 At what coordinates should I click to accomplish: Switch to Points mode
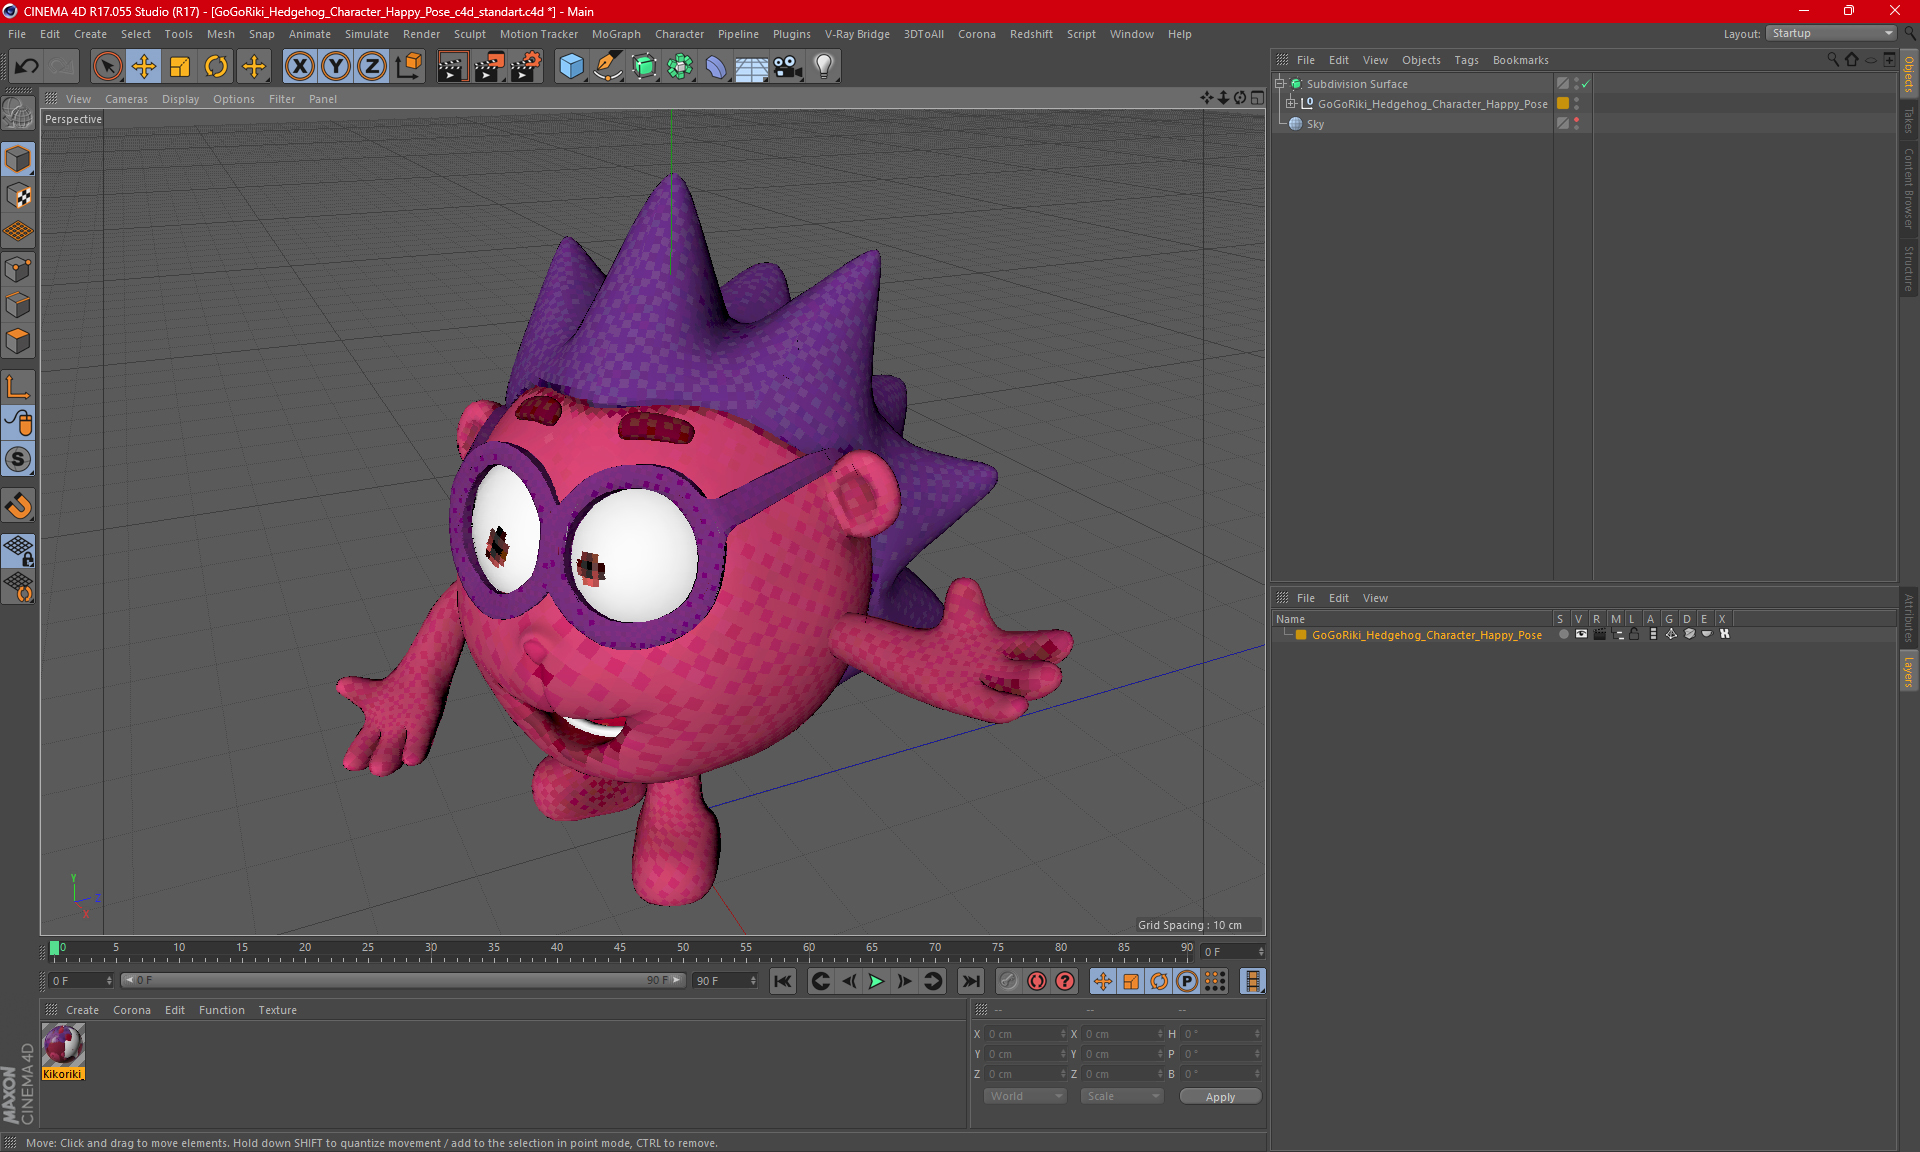pos(18,269)
